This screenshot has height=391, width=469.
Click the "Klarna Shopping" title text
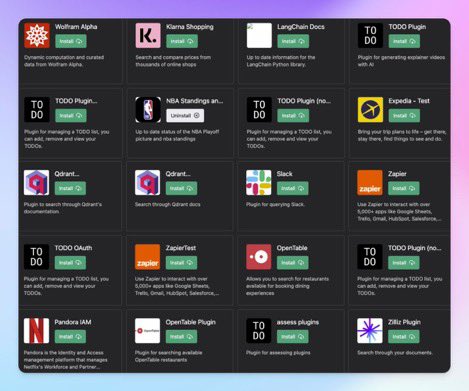[190, 27]
